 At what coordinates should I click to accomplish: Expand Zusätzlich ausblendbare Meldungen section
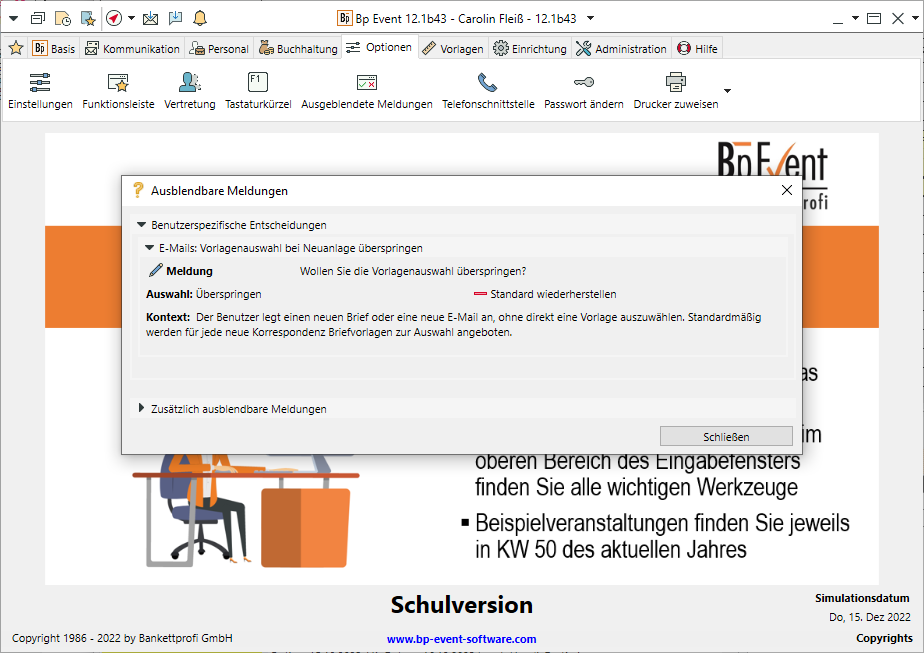coord(141,409)
